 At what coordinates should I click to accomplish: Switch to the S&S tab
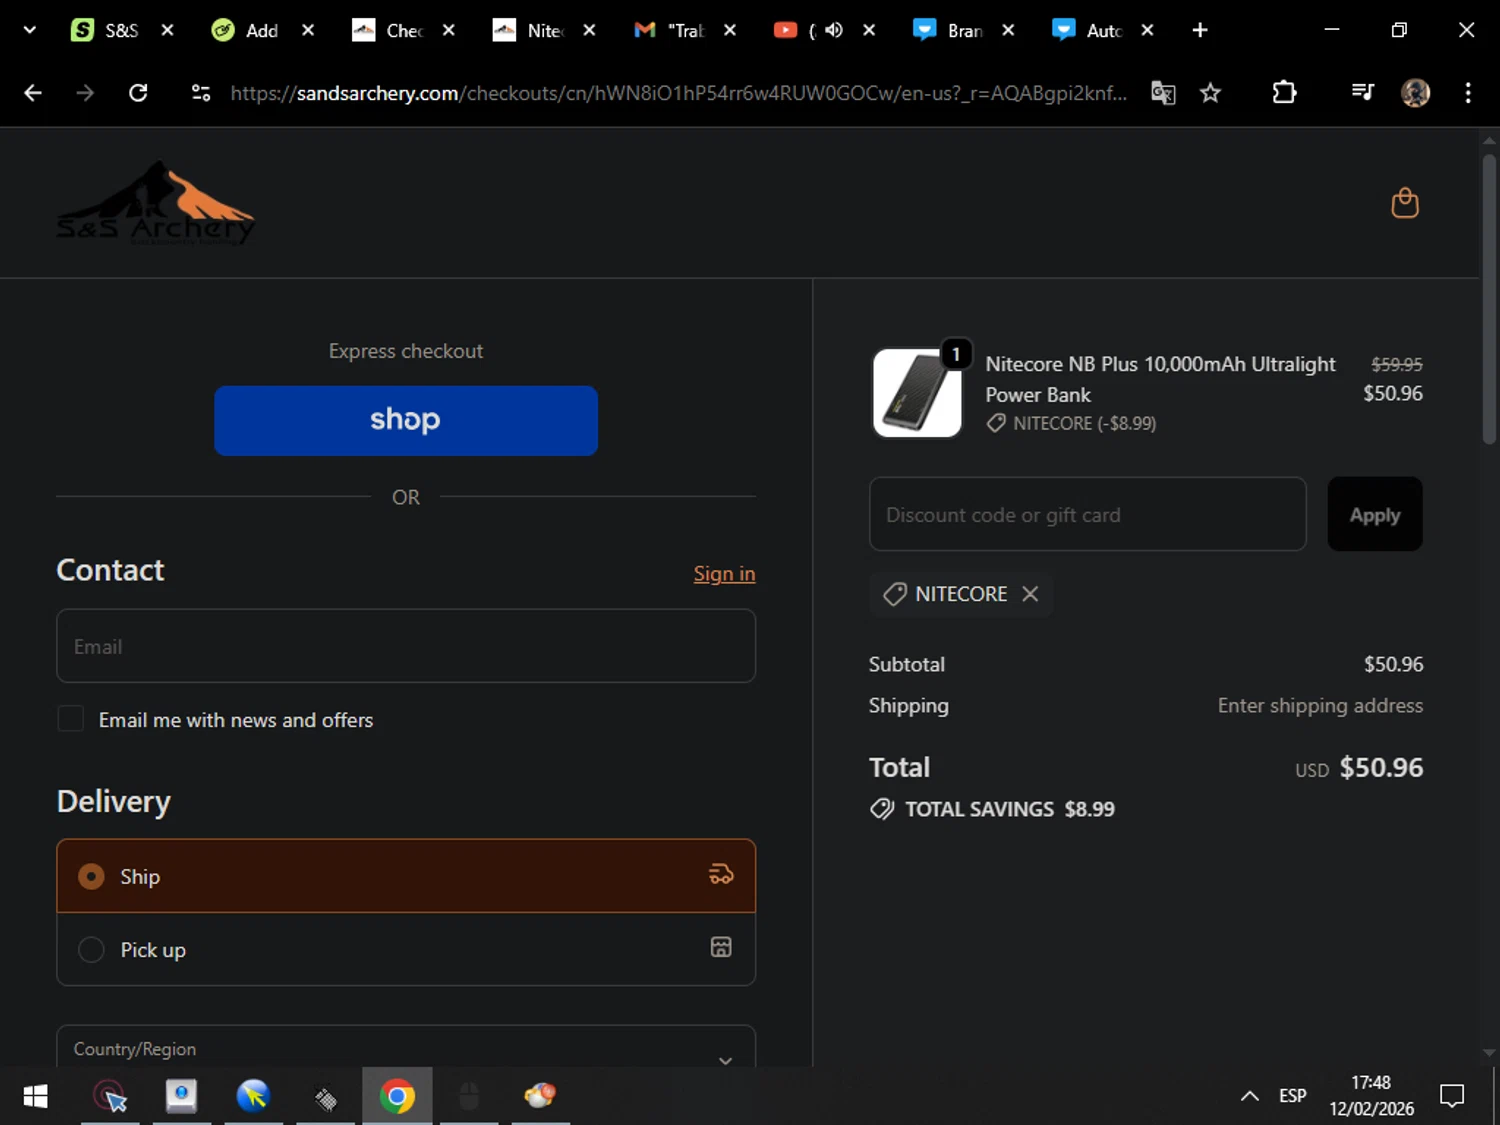coord(105,30)
